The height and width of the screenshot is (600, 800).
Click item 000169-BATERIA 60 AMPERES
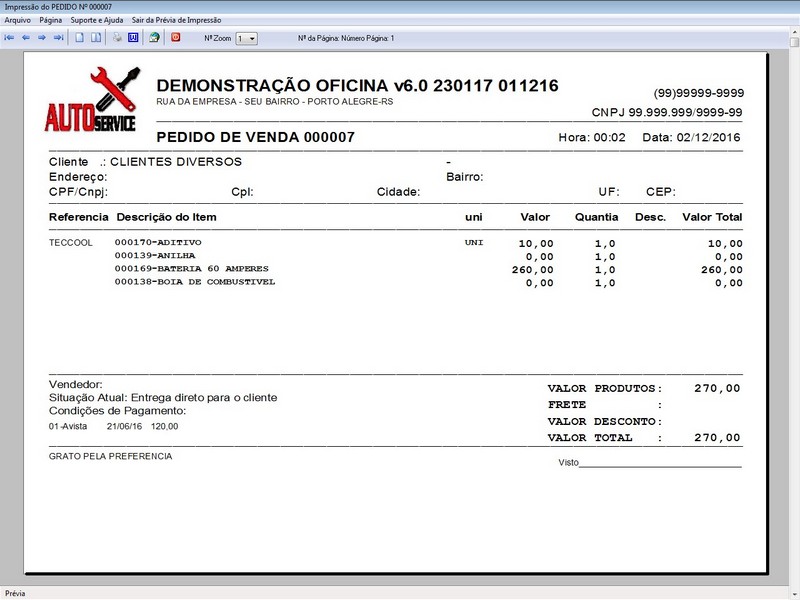[x=191, y=269]
